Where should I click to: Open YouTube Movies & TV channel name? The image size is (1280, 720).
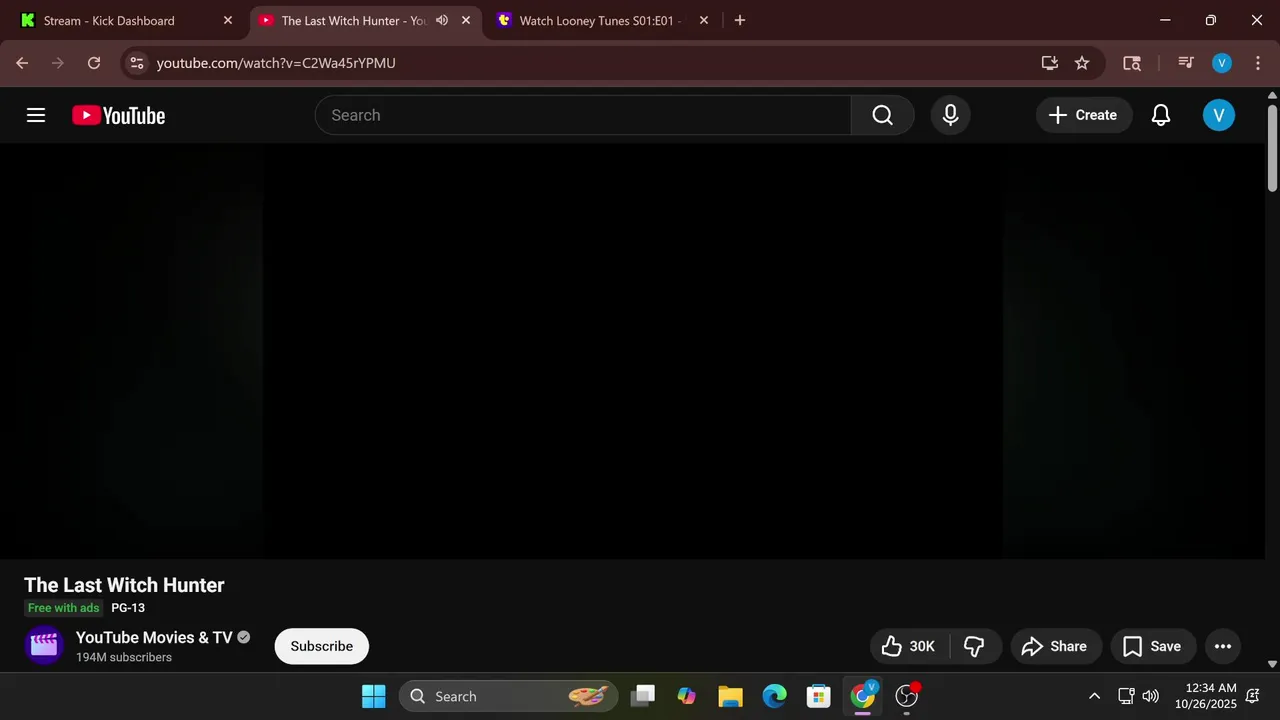[x=154, y=637]
